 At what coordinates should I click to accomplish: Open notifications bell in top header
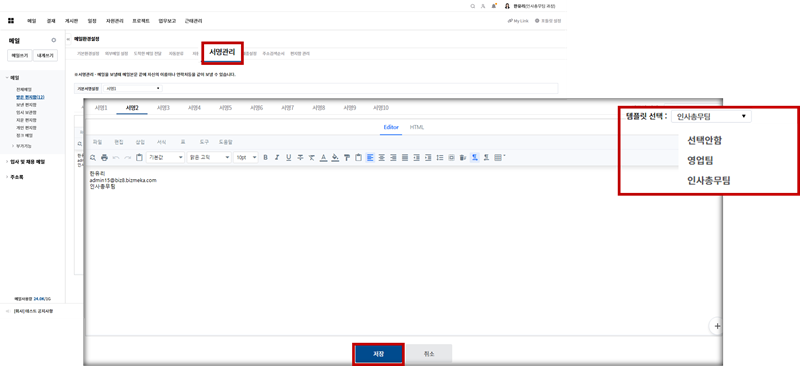click(x=494, y=6)
